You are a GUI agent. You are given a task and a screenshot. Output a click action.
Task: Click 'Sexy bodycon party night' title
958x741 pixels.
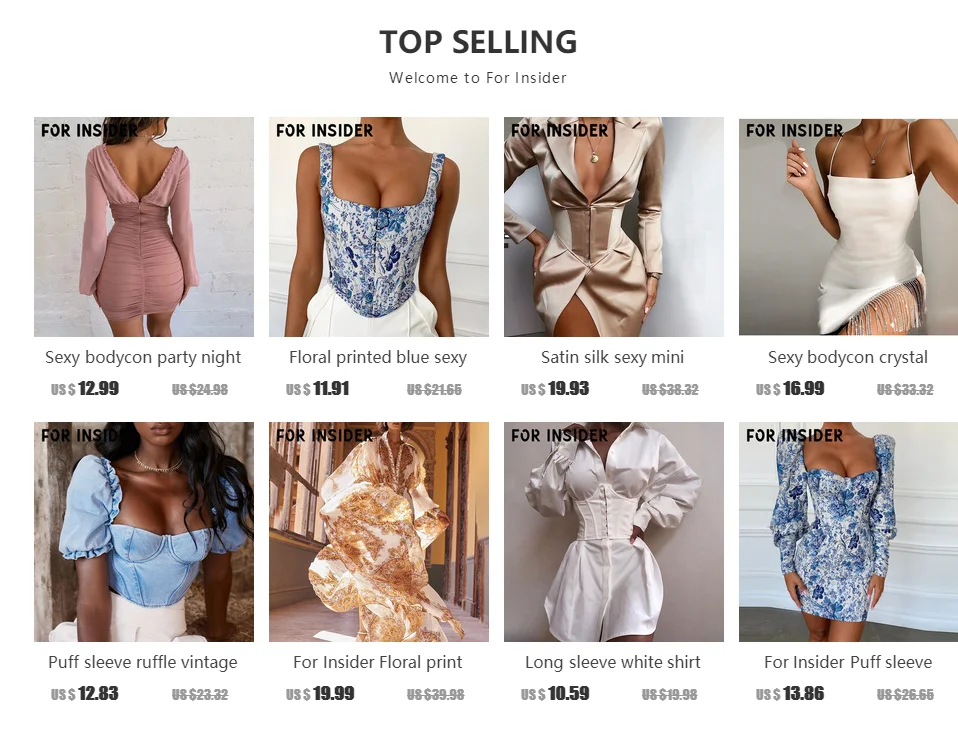coord(143,357)
